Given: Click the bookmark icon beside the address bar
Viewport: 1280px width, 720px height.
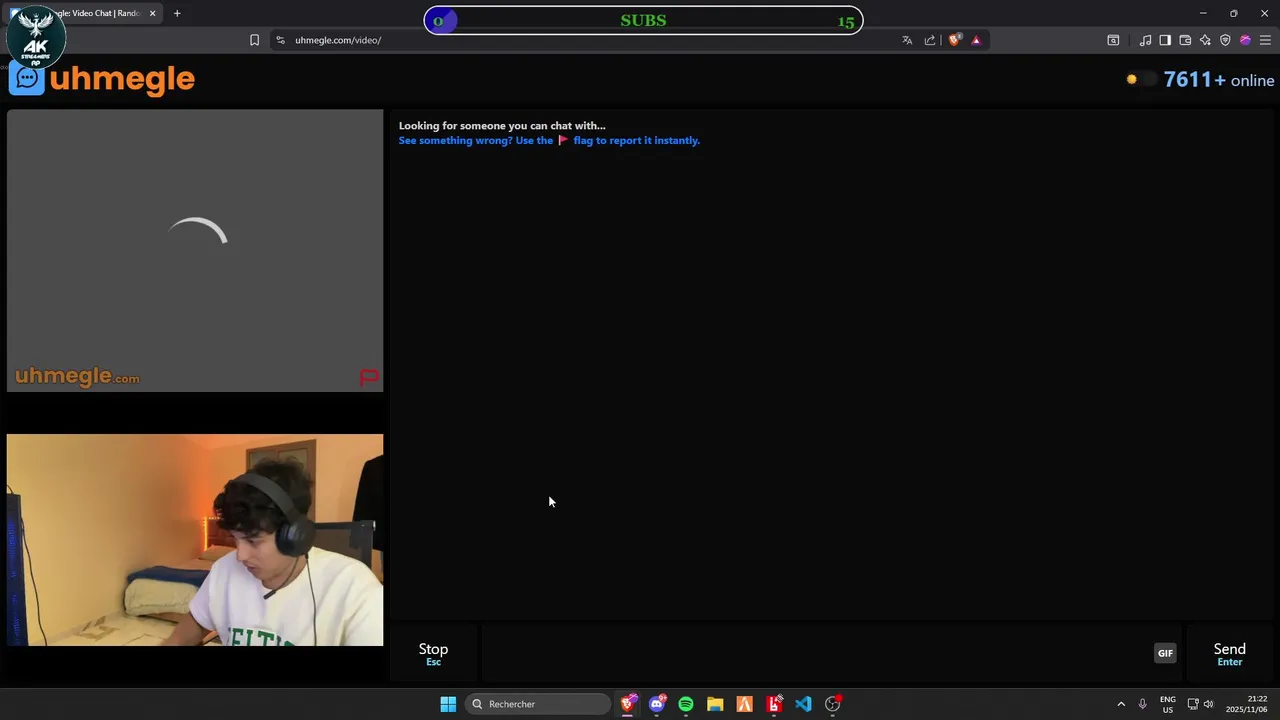Looking at the screenshot, I should pos(254,40).
